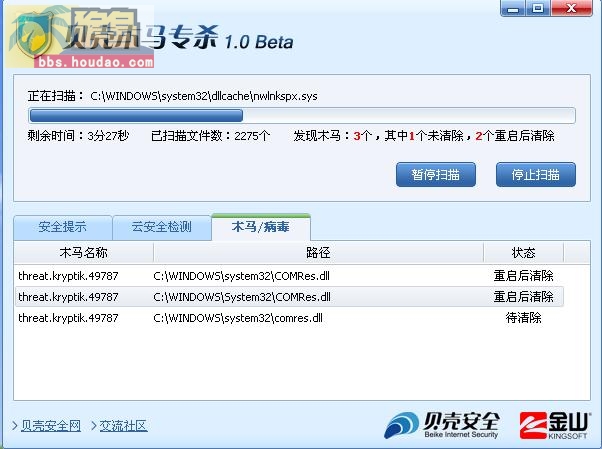This screenshot has width=602, height=449.
Task: Sort by the 路径 column header
Action: [318, 252]
